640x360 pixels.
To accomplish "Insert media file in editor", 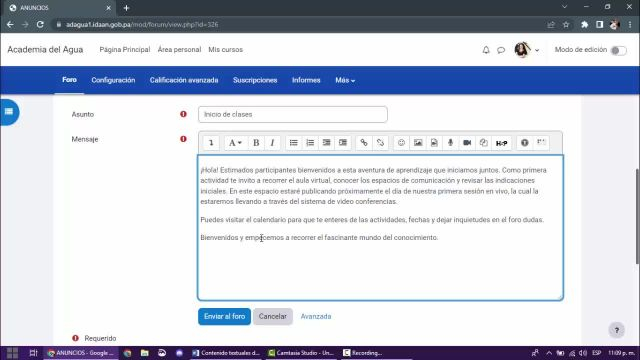I will point(434,143).
